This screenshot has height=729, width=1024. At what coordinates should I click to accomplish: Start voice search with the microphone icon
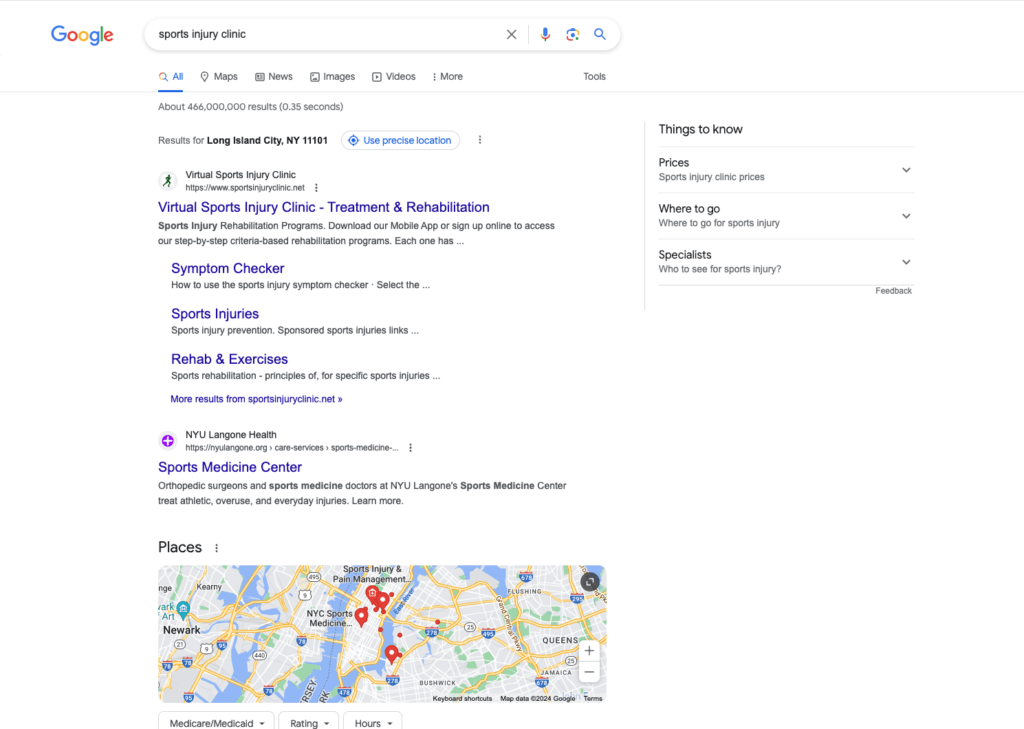click(x=545, y=35)
